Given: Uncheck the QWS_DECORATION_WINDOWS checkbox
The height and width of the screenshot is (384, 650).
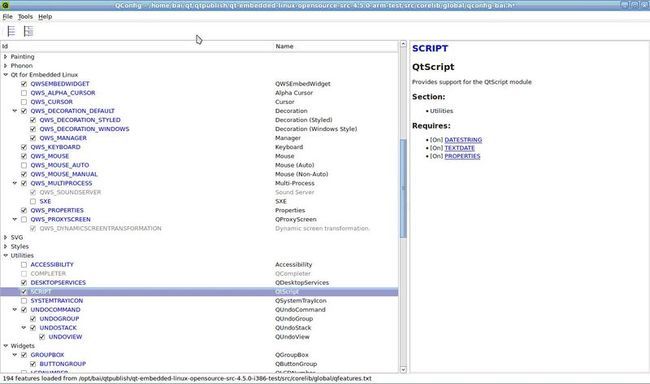Looking at the screenshot, I should [x=33, y=129].
